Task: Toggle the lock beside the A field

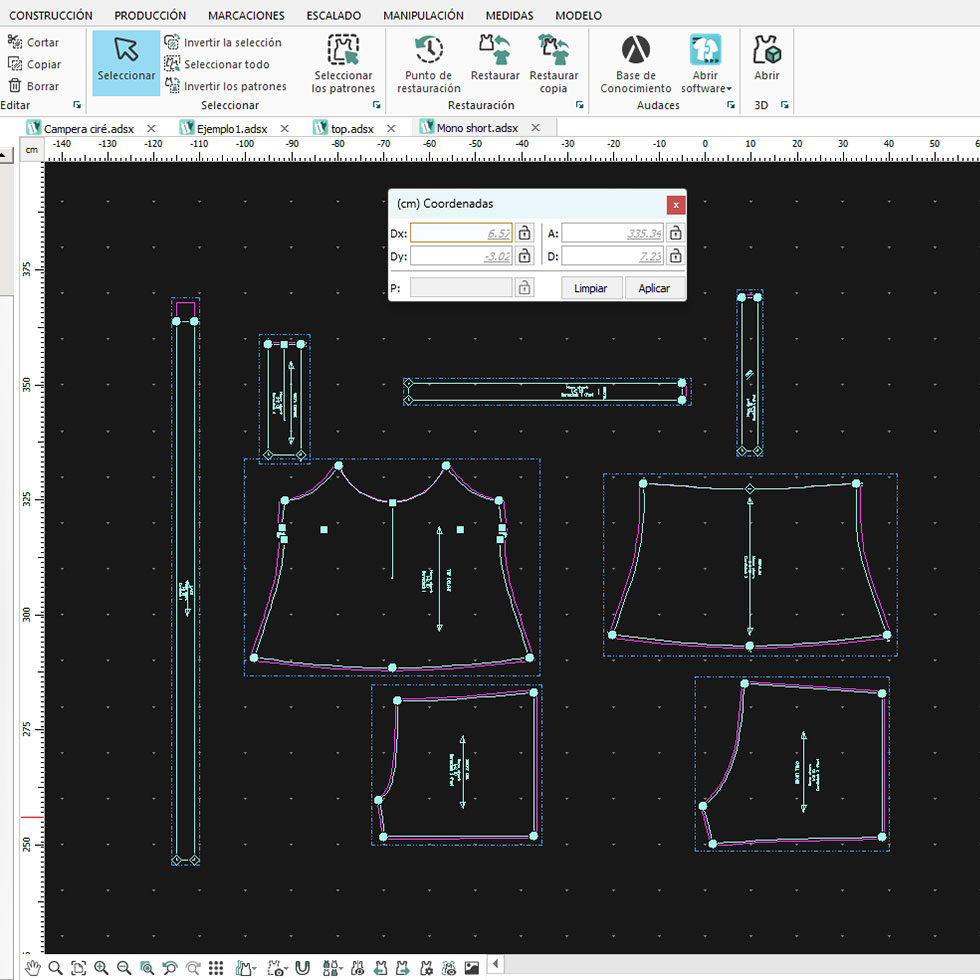Action: (676, 233)
